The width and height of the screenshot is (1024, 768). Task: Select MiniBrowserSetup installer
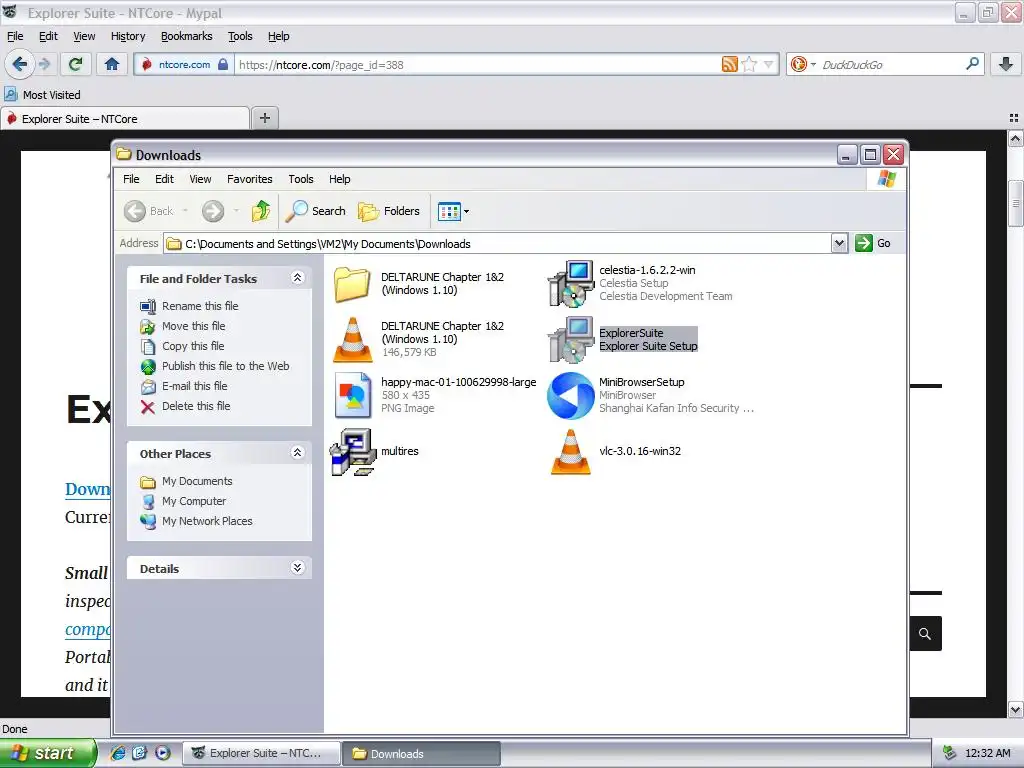click(650, 394)
